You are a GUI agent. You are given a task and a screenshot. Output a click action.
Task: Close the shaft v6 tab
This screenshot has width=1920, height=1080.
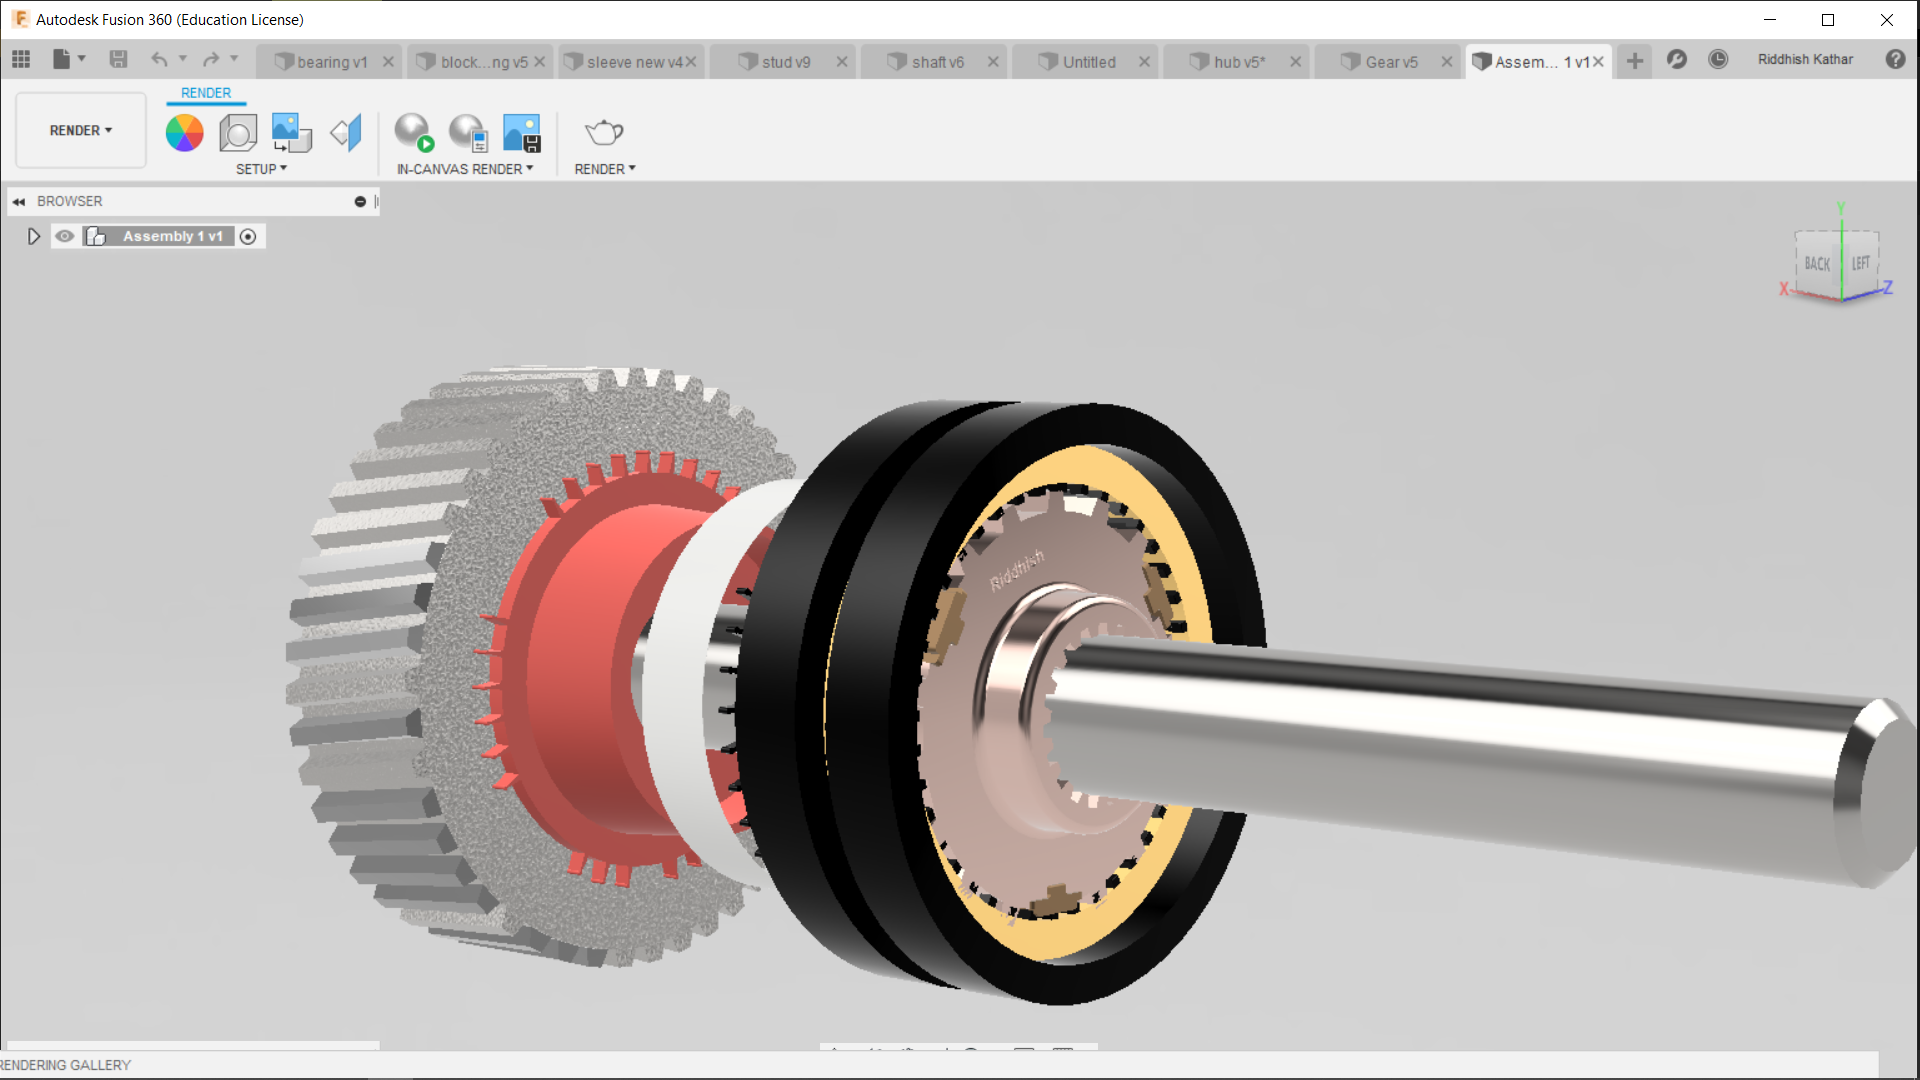click(x=993, y=62)
